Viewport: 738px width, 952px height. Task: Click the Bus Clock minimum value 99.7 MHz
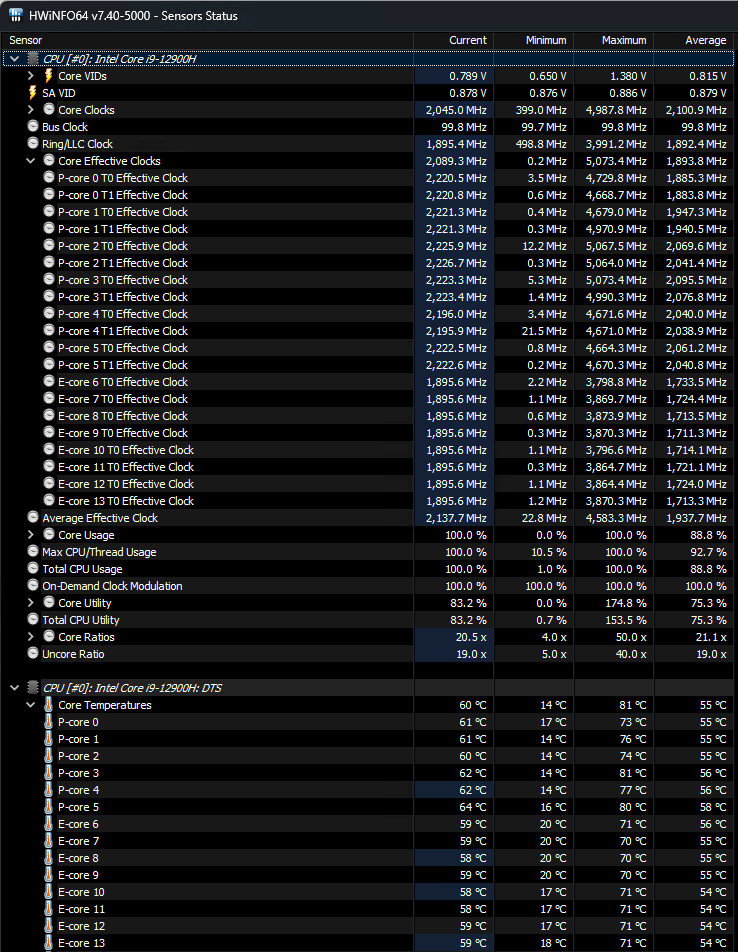[x=544, y=127]
